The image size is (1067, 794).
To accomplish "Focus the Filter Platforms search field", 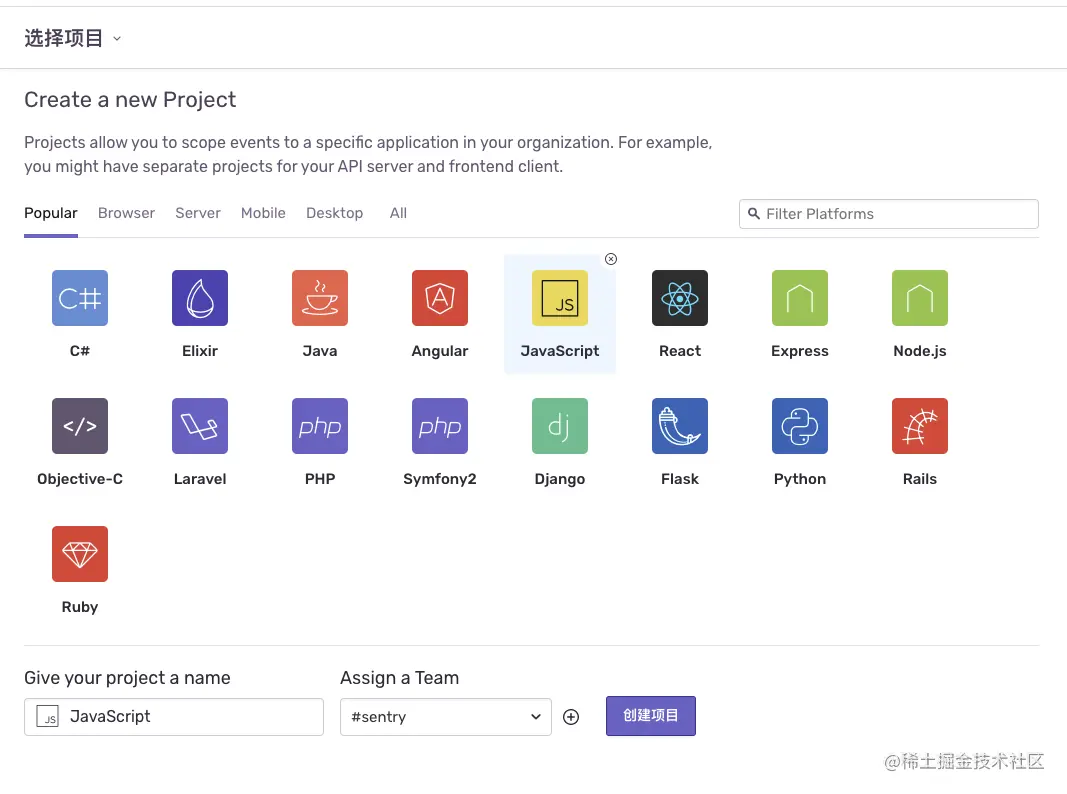I will tap(889, 214).
